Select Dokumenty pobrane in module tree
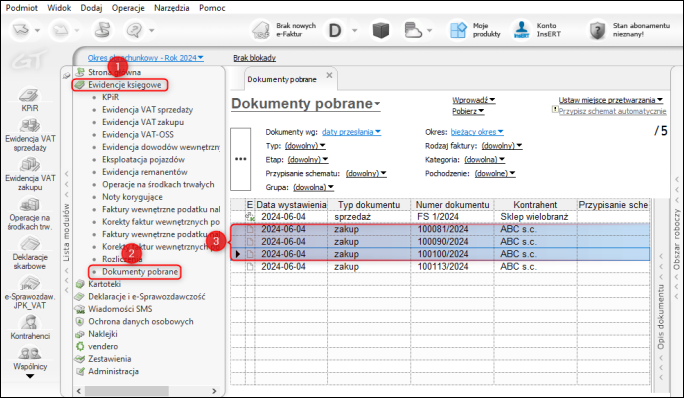 [x=140, y=271]
